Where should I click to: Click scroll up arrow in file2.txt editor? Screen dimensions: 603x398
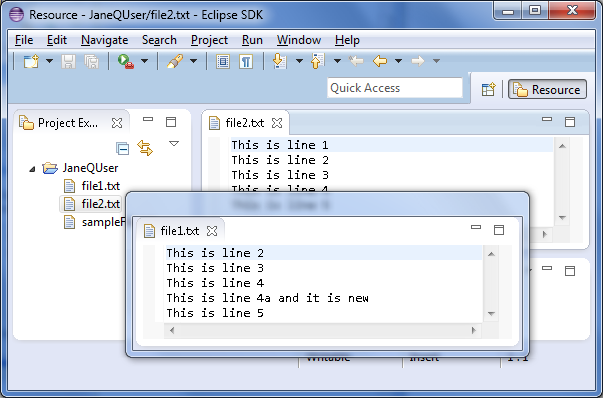562,146
